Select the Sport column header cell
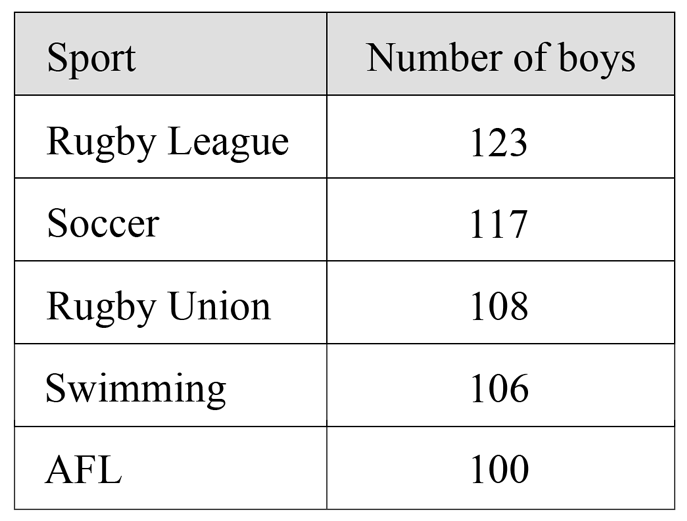Viewport: 687px width, 521px height. (x=170, y=53)
